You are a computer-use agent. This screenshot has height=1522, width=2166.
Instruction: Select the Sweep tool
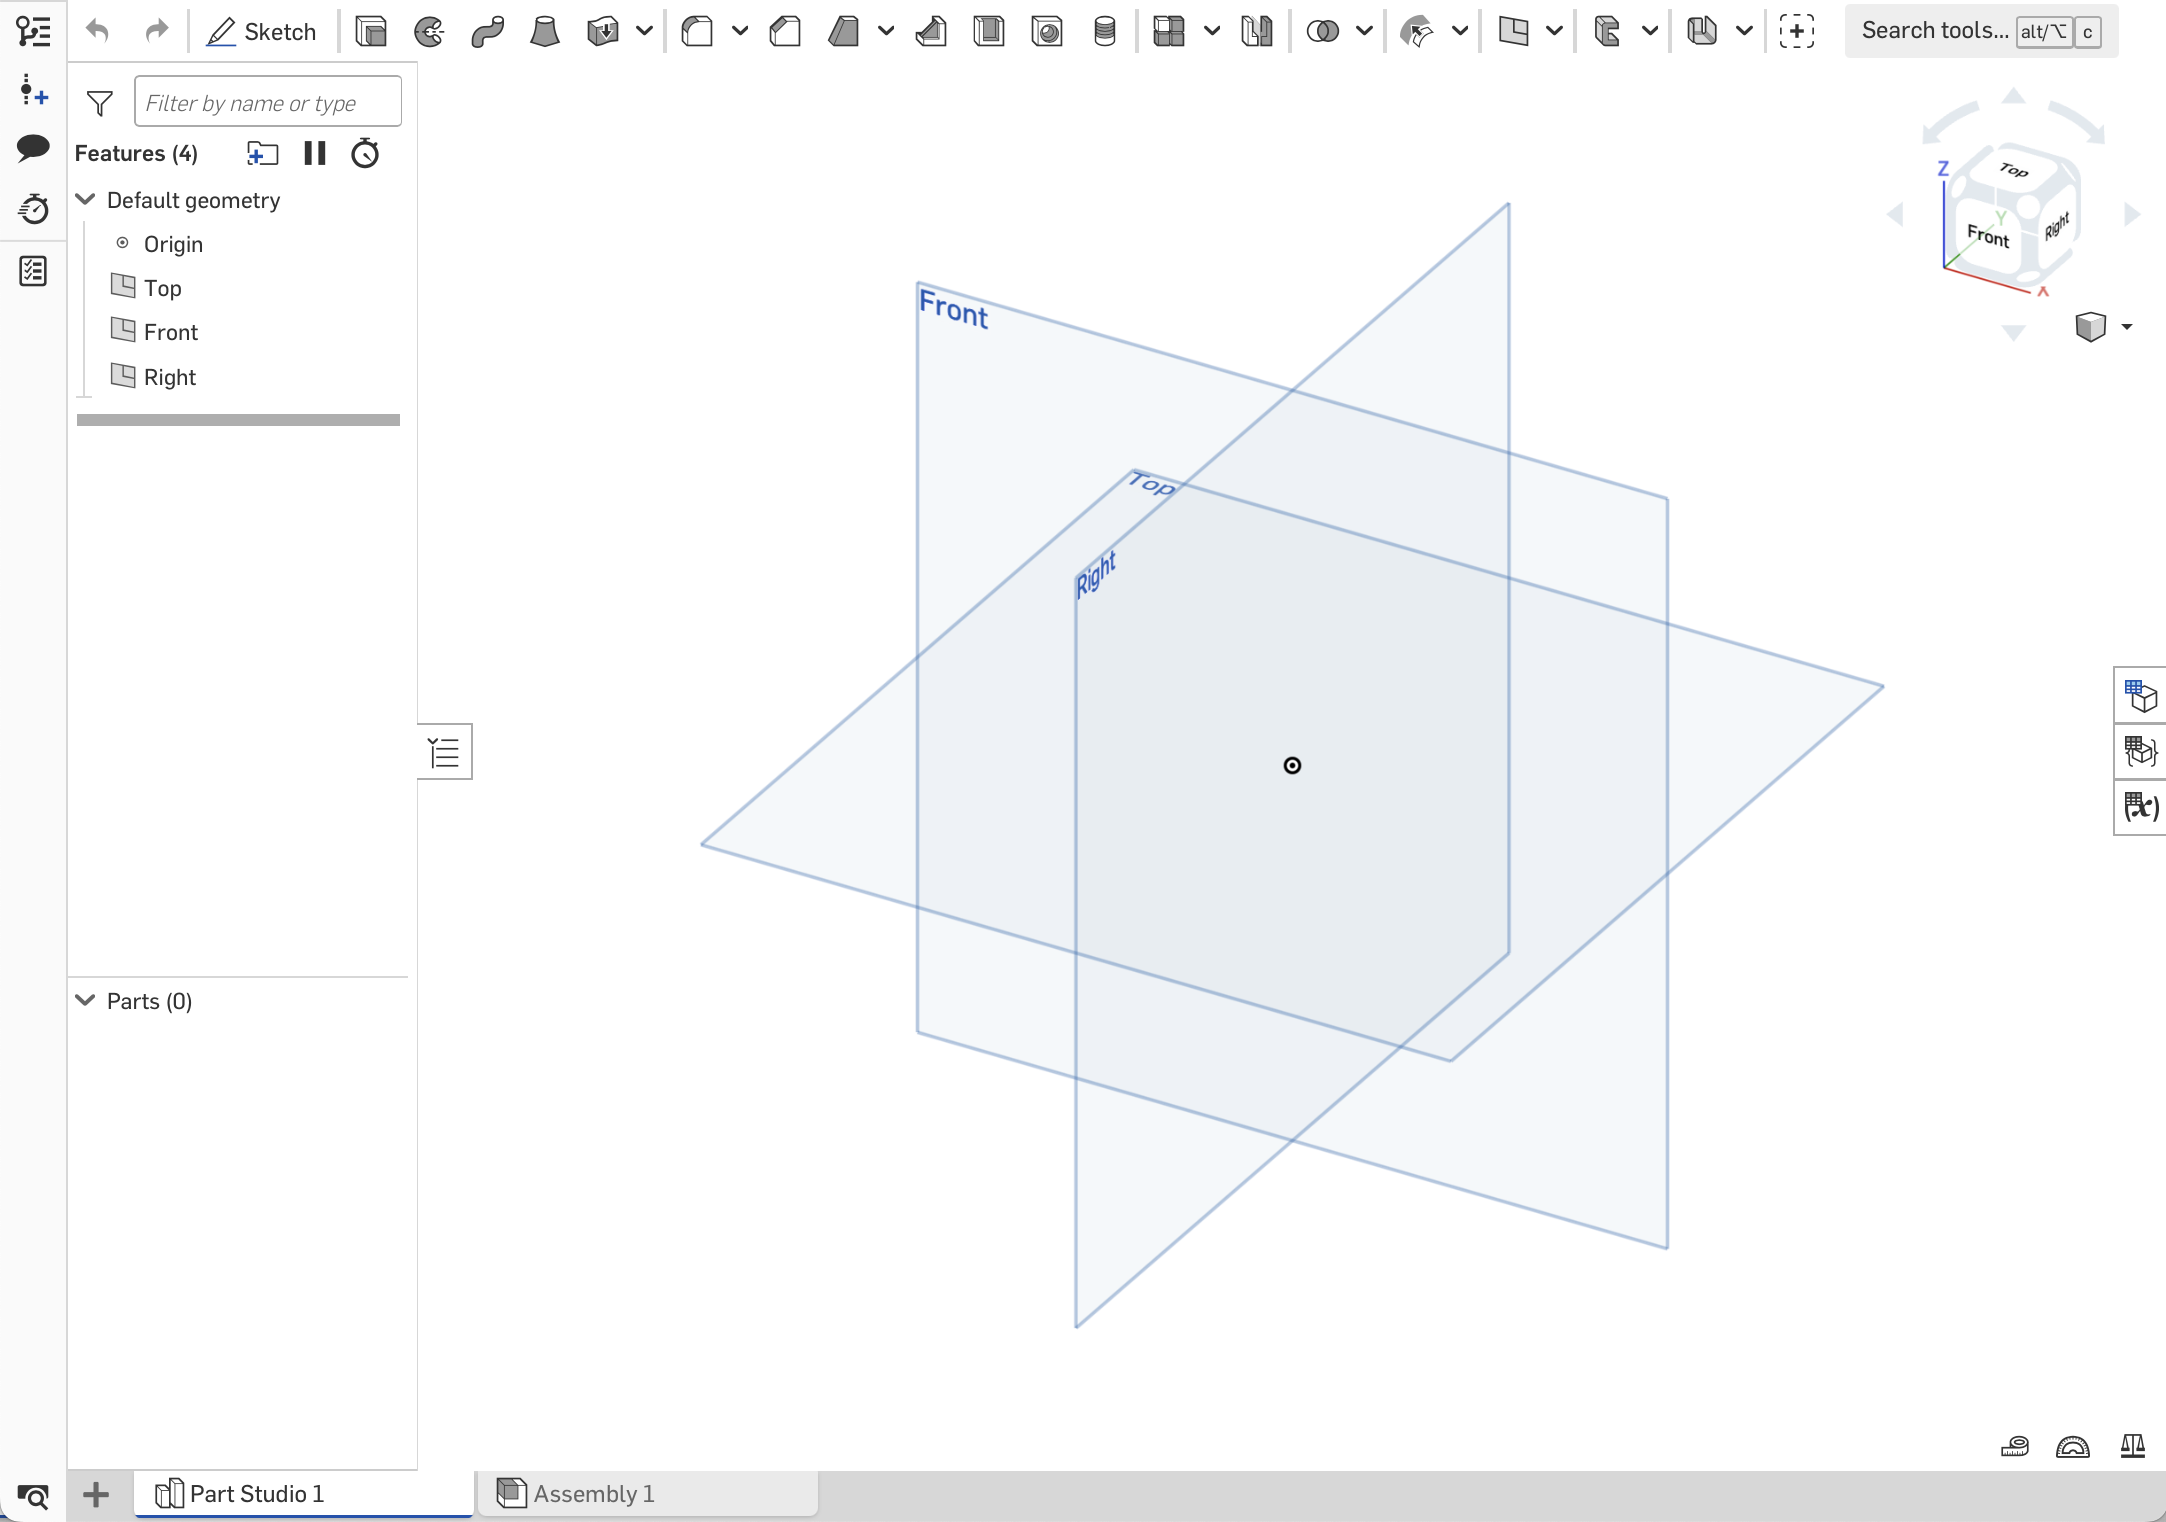coord(487,32)
